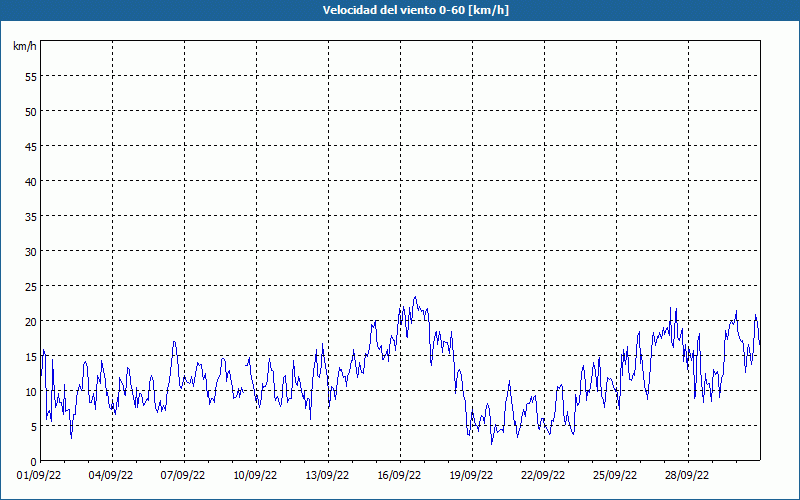This screenshot has height=500, width=800.
Task: Click the date label 19/09/22
Action: tap(471, 476)
